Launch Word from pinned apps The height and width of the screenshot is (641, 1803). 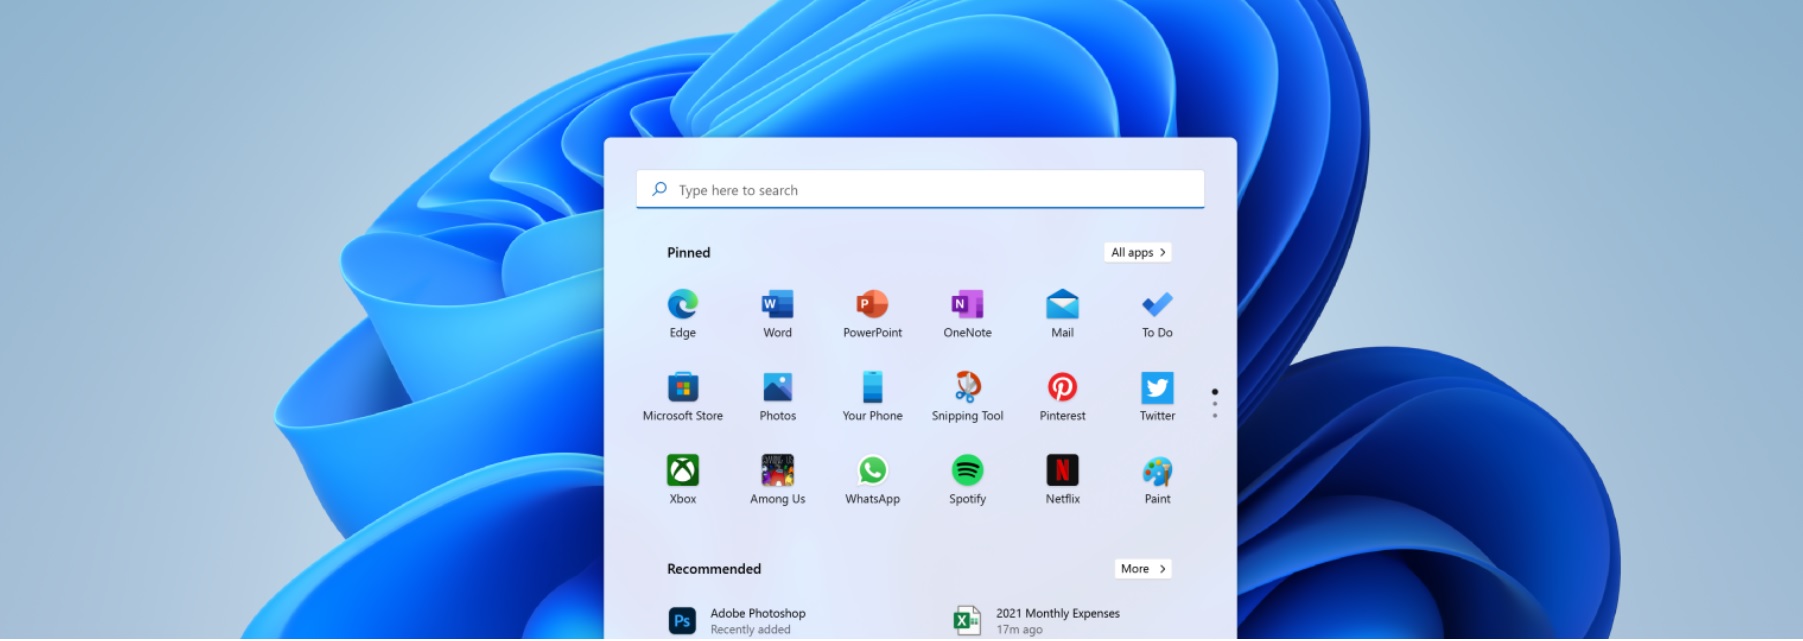click(x=777, y=313)
